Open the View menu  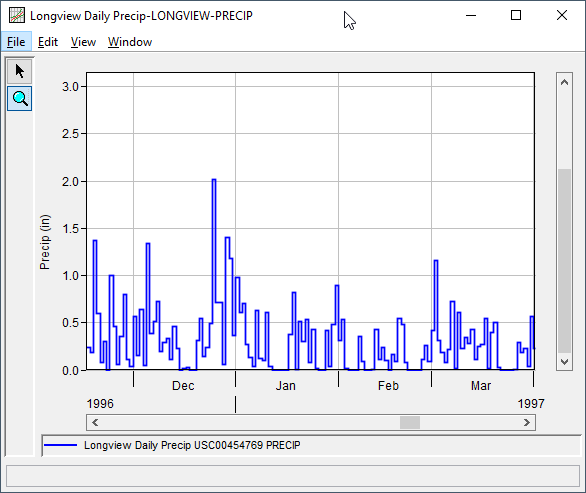[x=83, y=42]
